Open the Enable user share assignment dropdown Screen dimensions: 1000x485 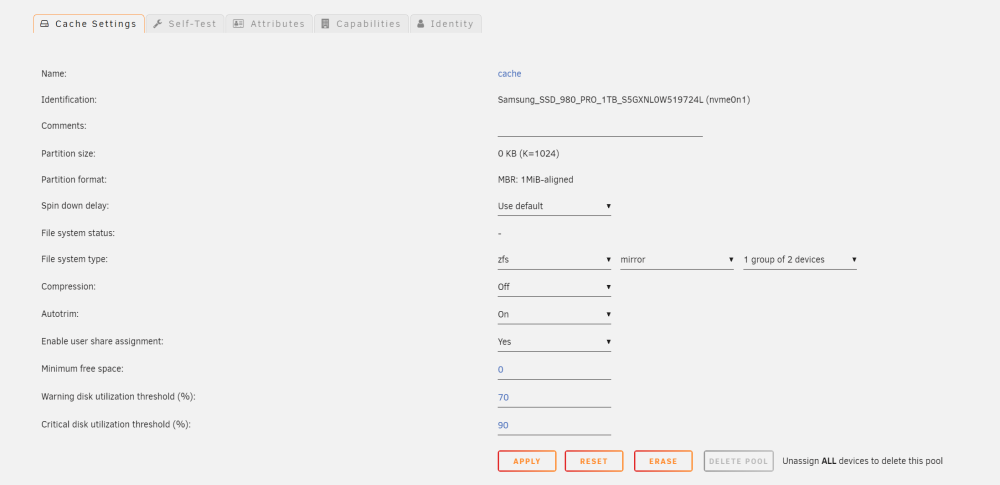click(x=554, y=342)
